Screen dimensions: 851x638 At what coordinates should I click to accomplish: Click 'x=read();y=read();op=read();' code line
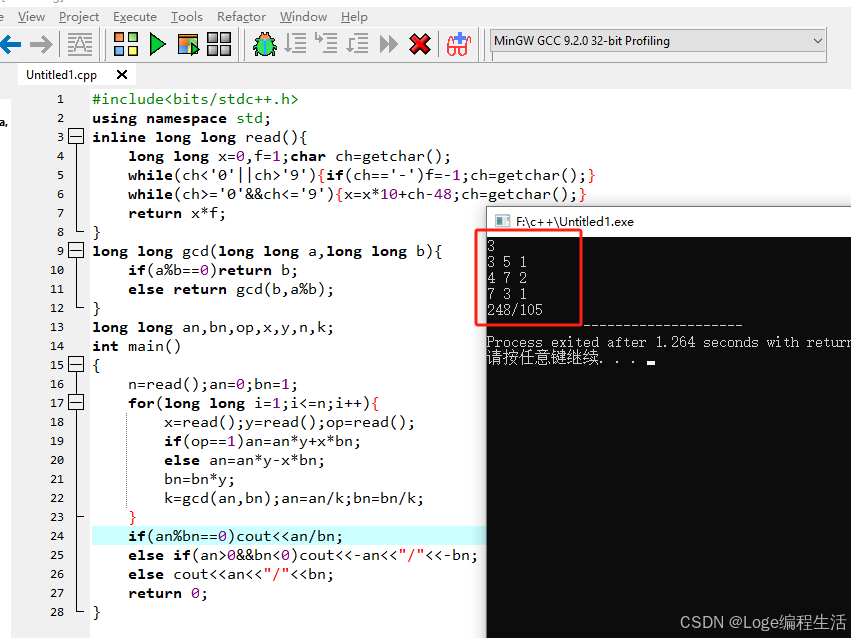pyautogui.click(x=289, y=422)
